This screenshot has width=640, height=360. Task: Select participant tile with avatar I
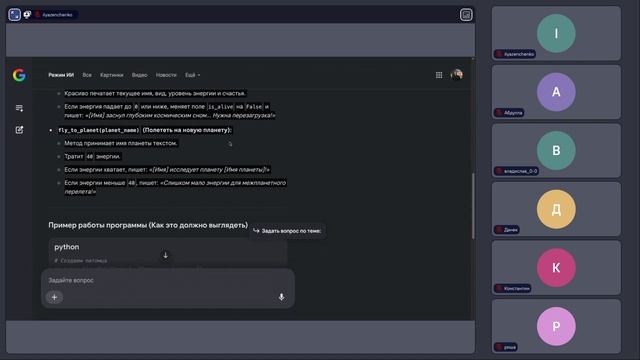[556, 33]
